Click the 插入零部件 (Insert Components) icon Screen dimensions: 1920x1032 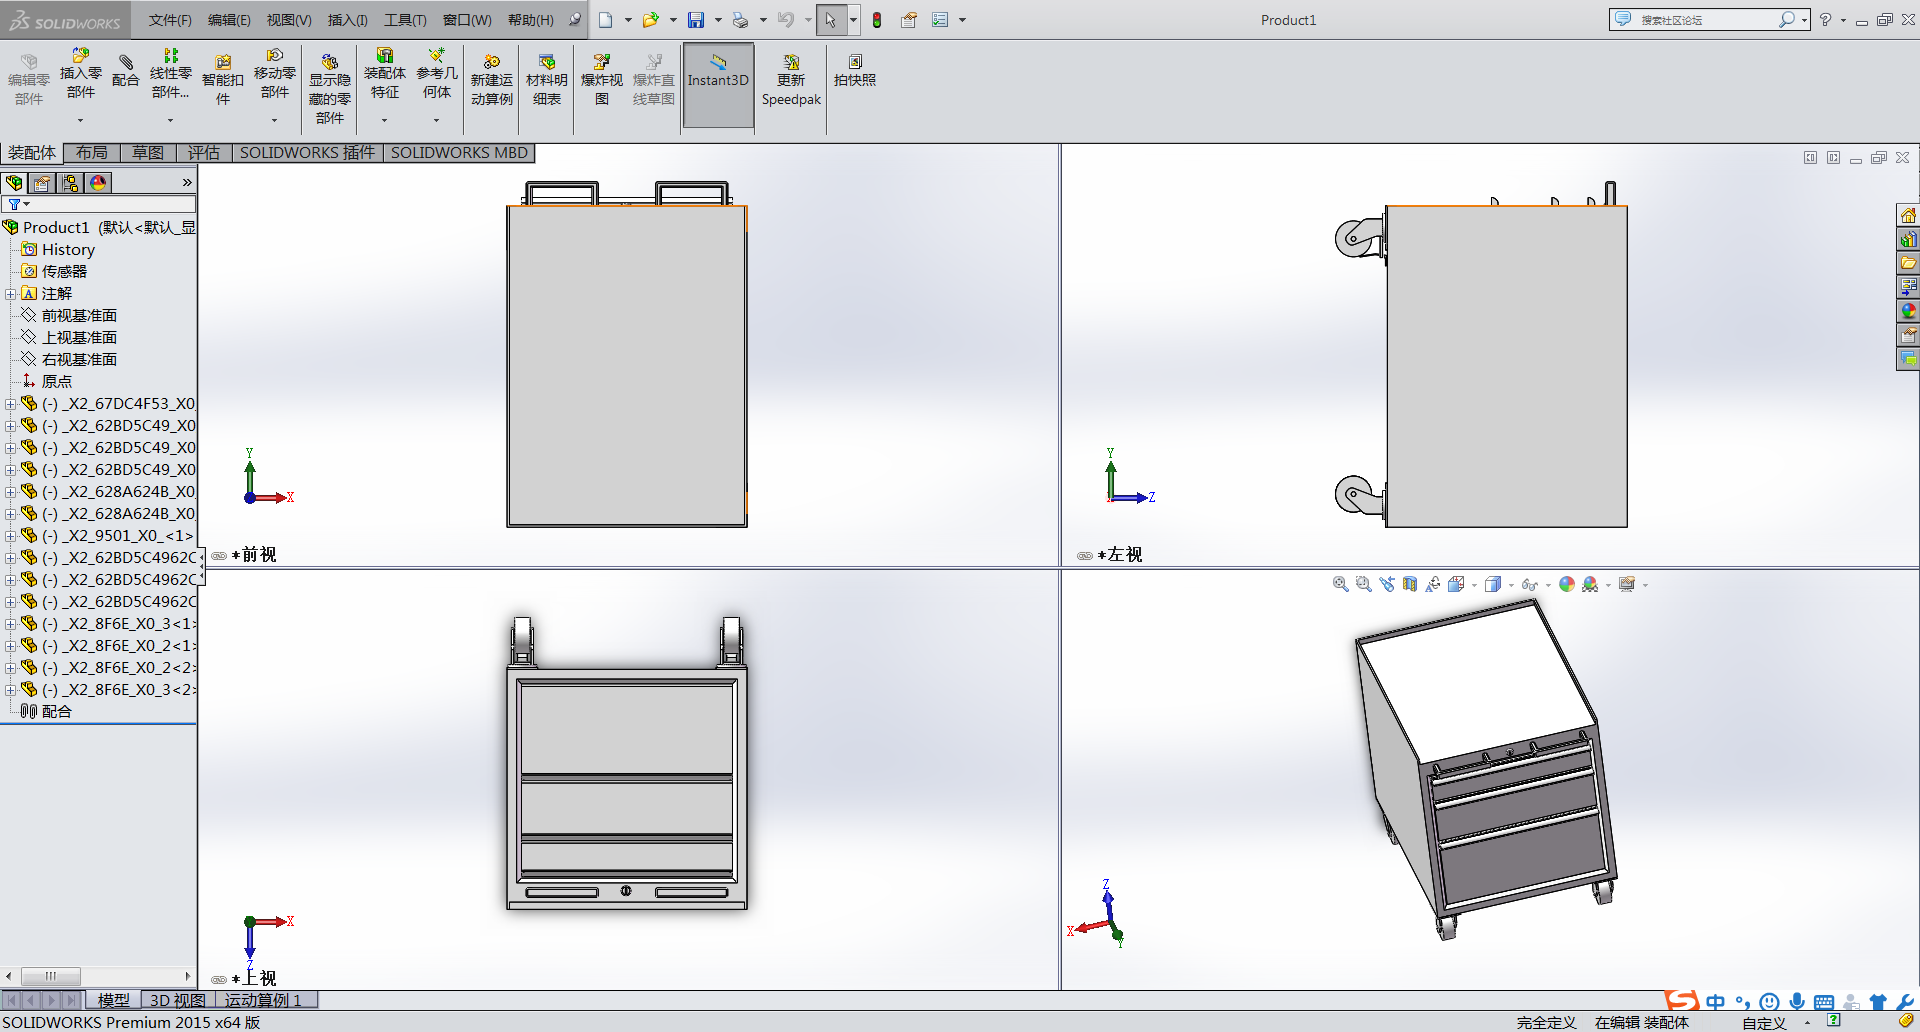click(80, 74)
